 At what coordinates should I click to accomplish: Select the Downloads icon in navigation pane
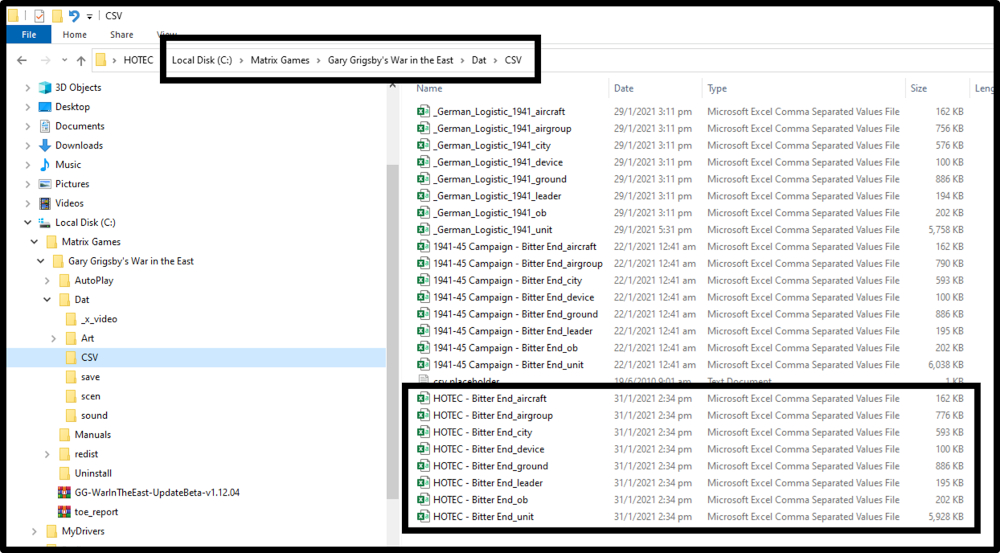pyautogui.click(x=45, y=145)
